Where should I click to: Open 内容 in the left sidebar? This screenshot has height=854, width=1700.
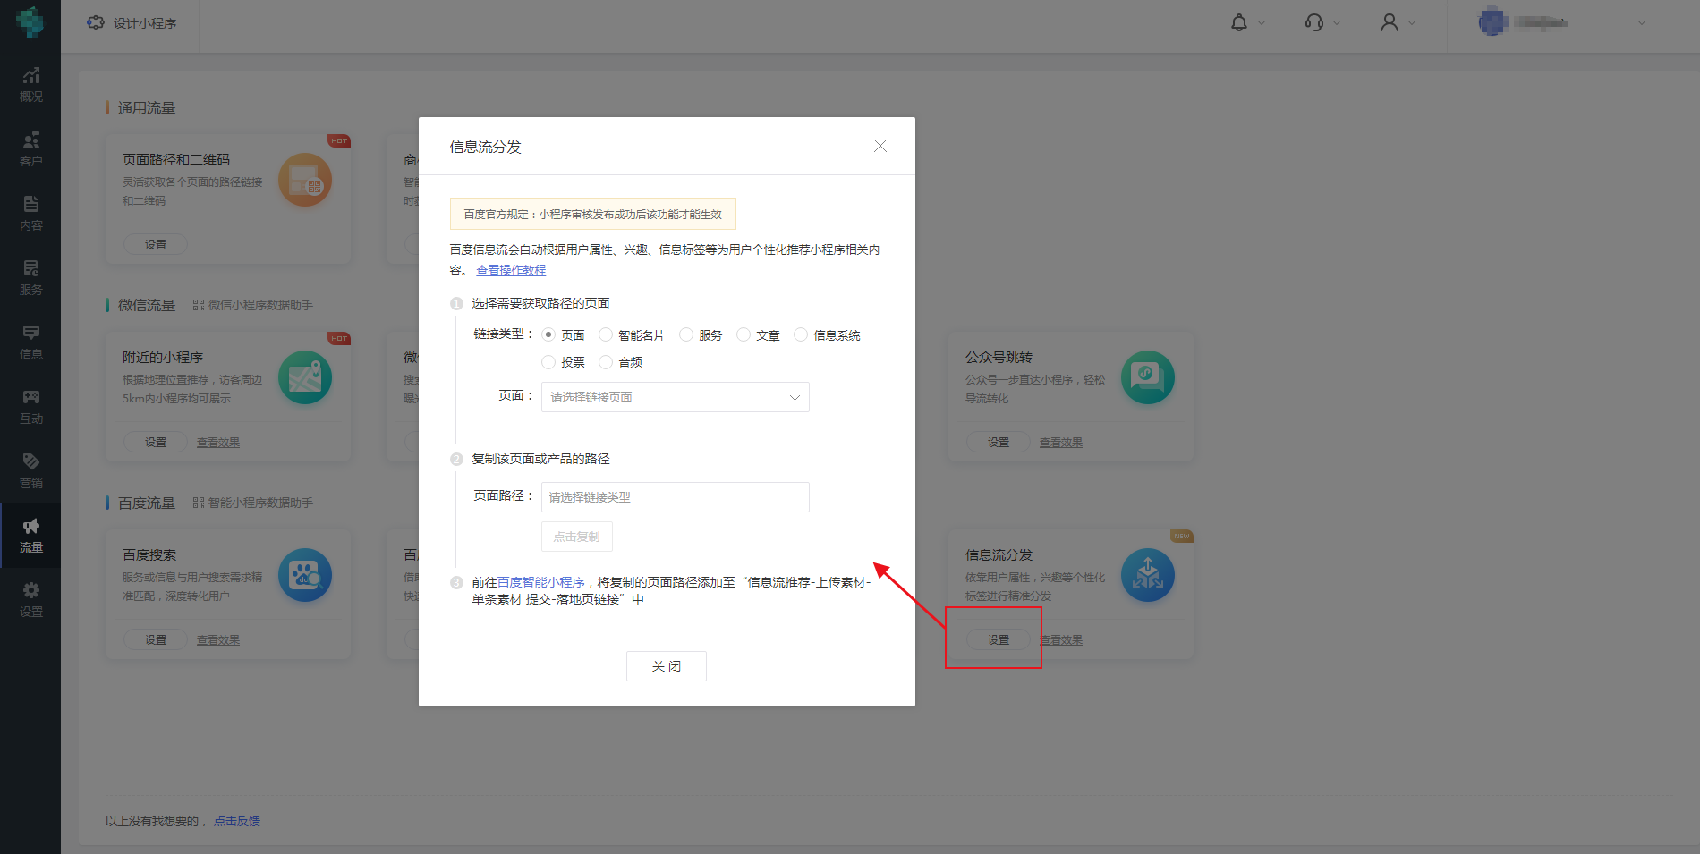tap(31, 214)
